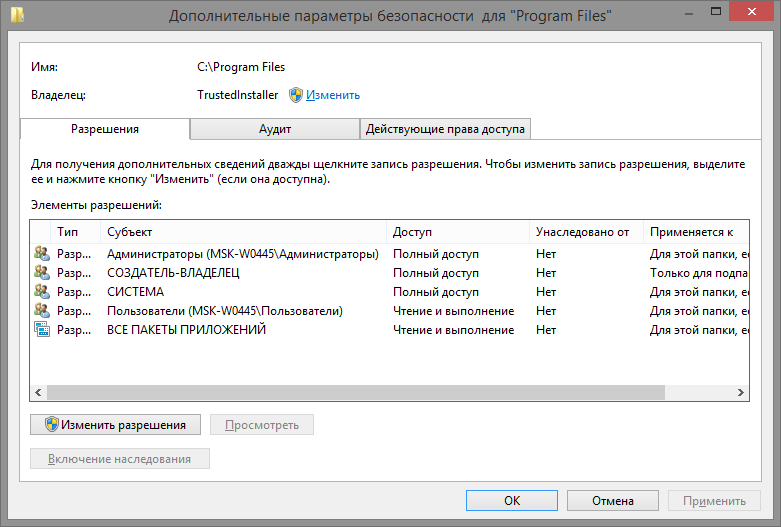Sort by the Доступ column header
The image size is (781, 527).
coord(458,232)
